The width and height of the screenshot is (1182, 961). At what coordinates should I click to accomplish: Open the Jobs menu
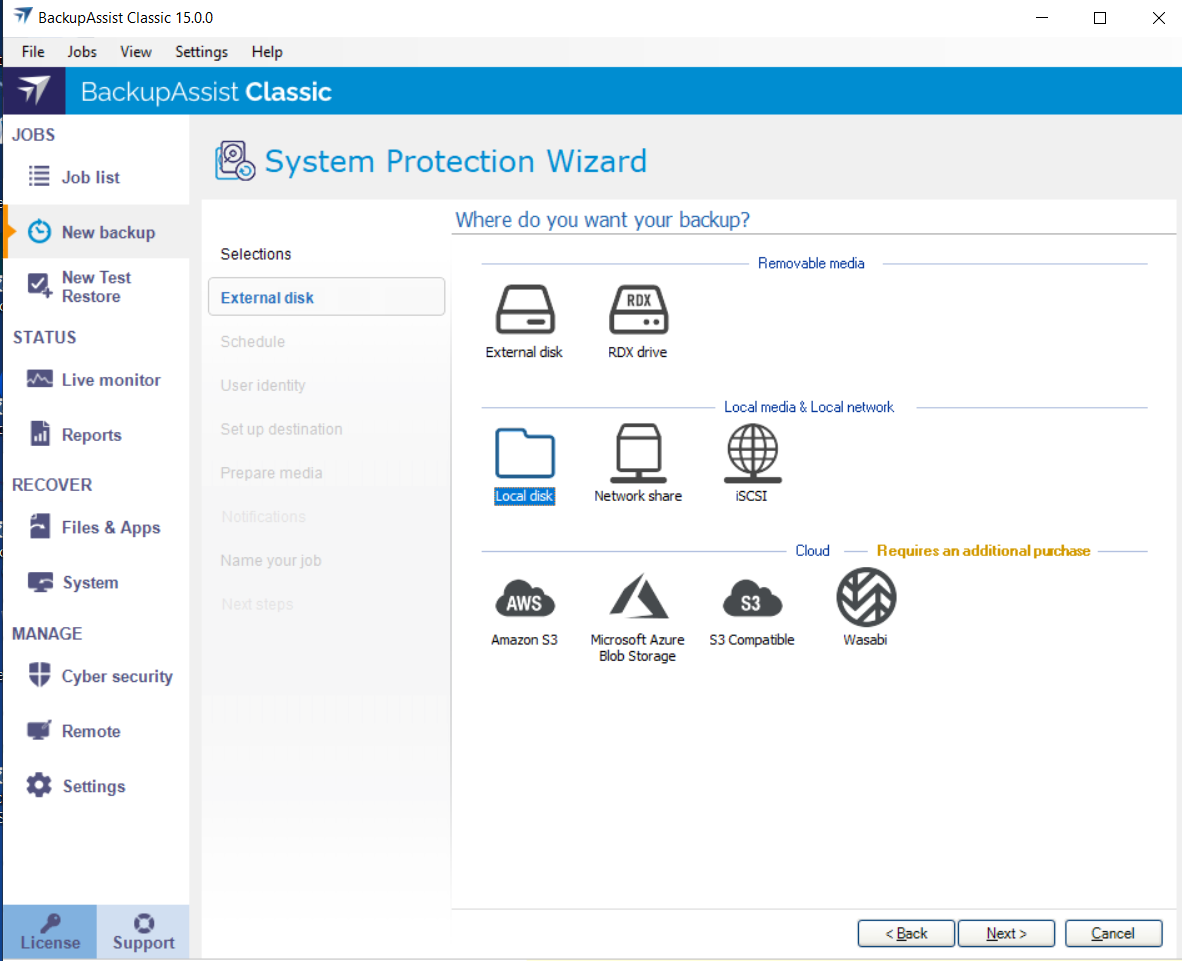click(x=82, y=52)
